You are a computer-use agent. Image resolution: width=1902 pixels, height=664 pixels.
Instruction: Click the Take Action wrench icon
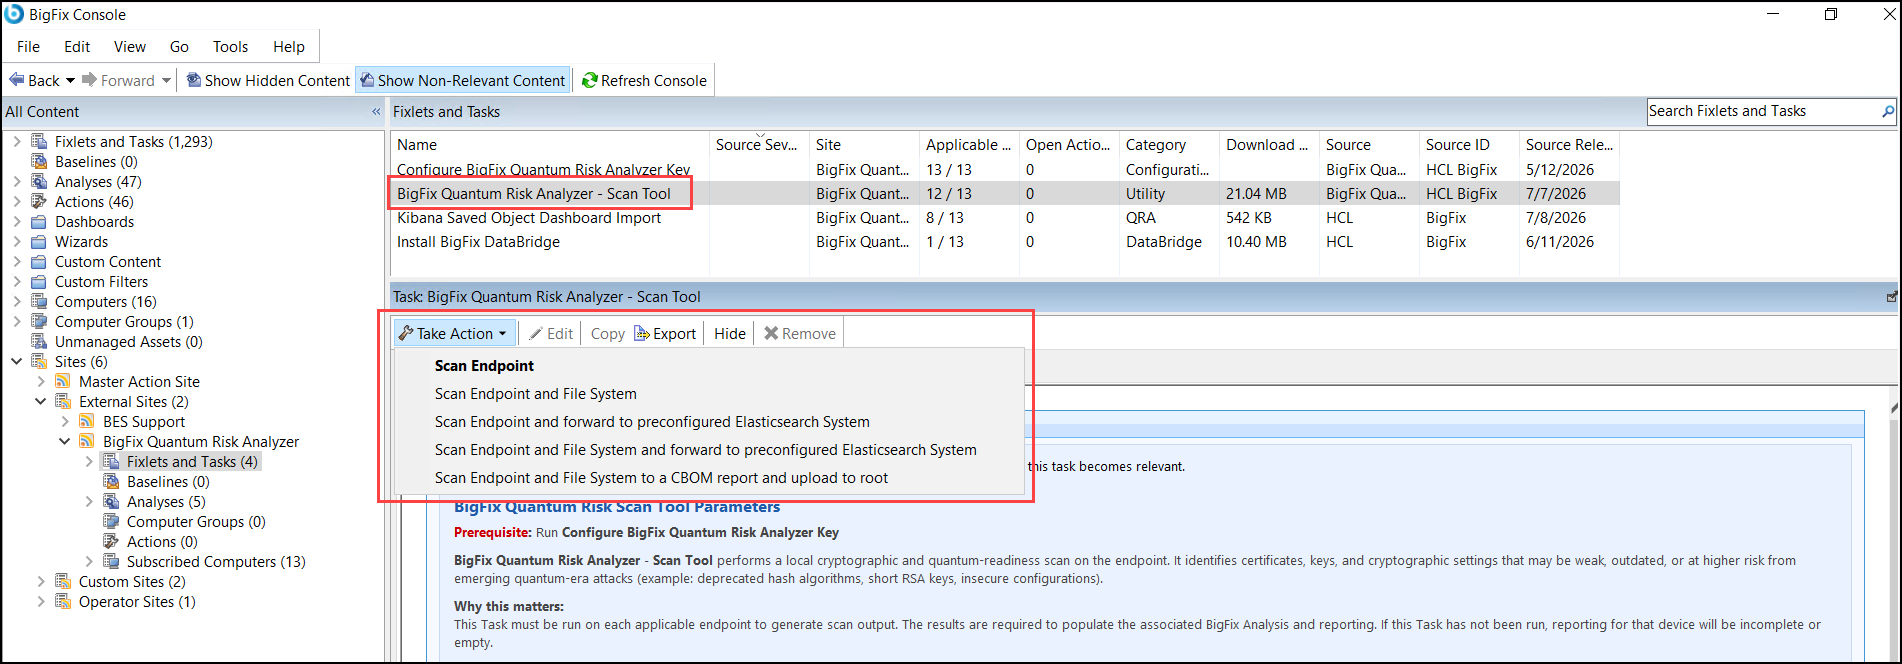(406, 333)
